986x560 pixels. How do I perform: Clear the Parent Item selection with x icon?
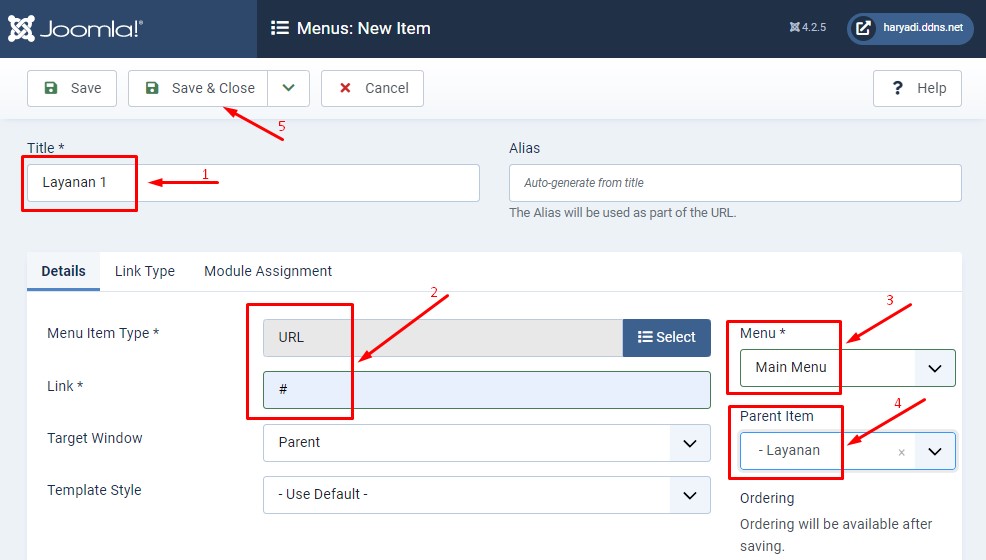click(901, 452)
